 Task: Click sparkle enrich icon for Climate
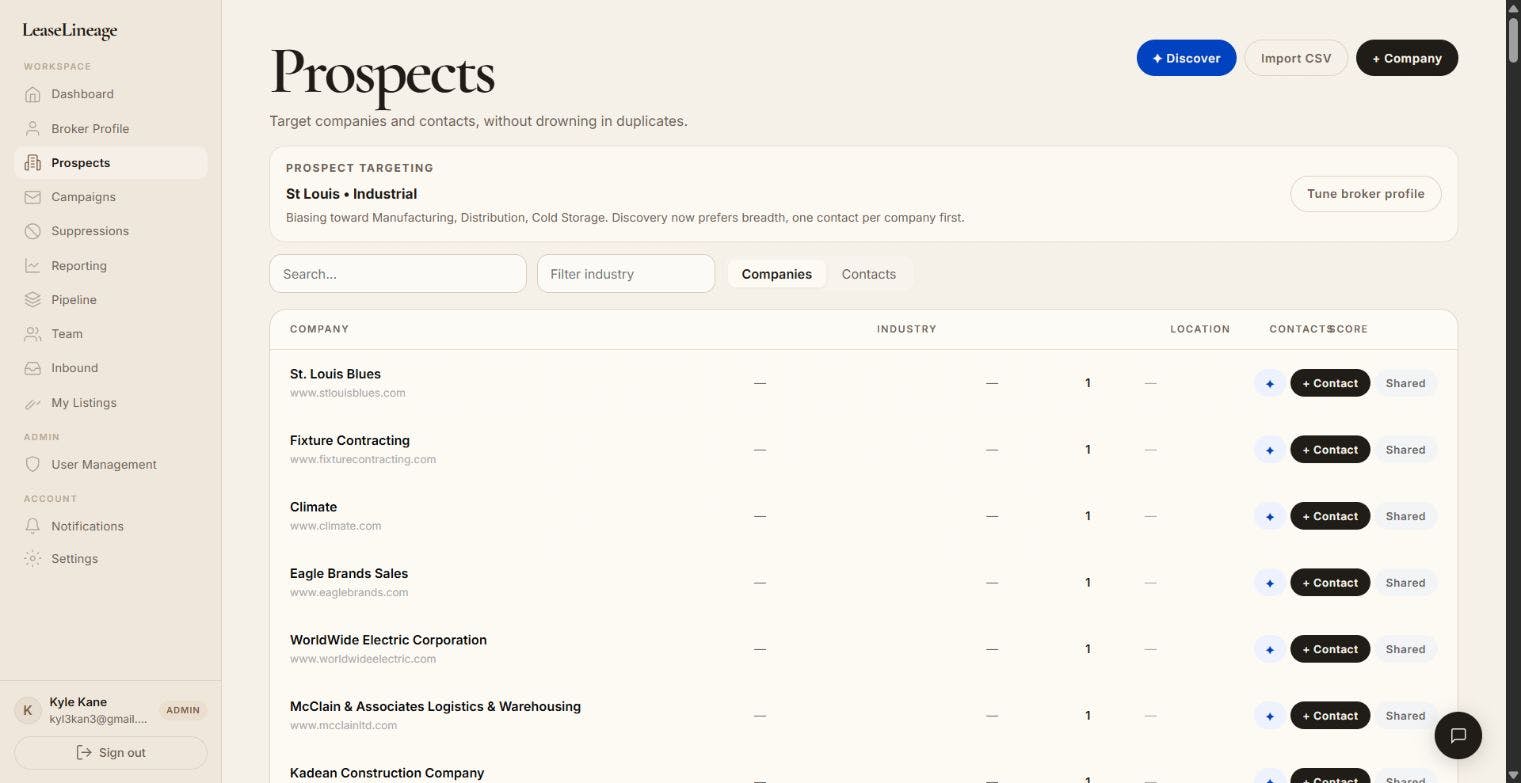click(x=1270, y=516)
